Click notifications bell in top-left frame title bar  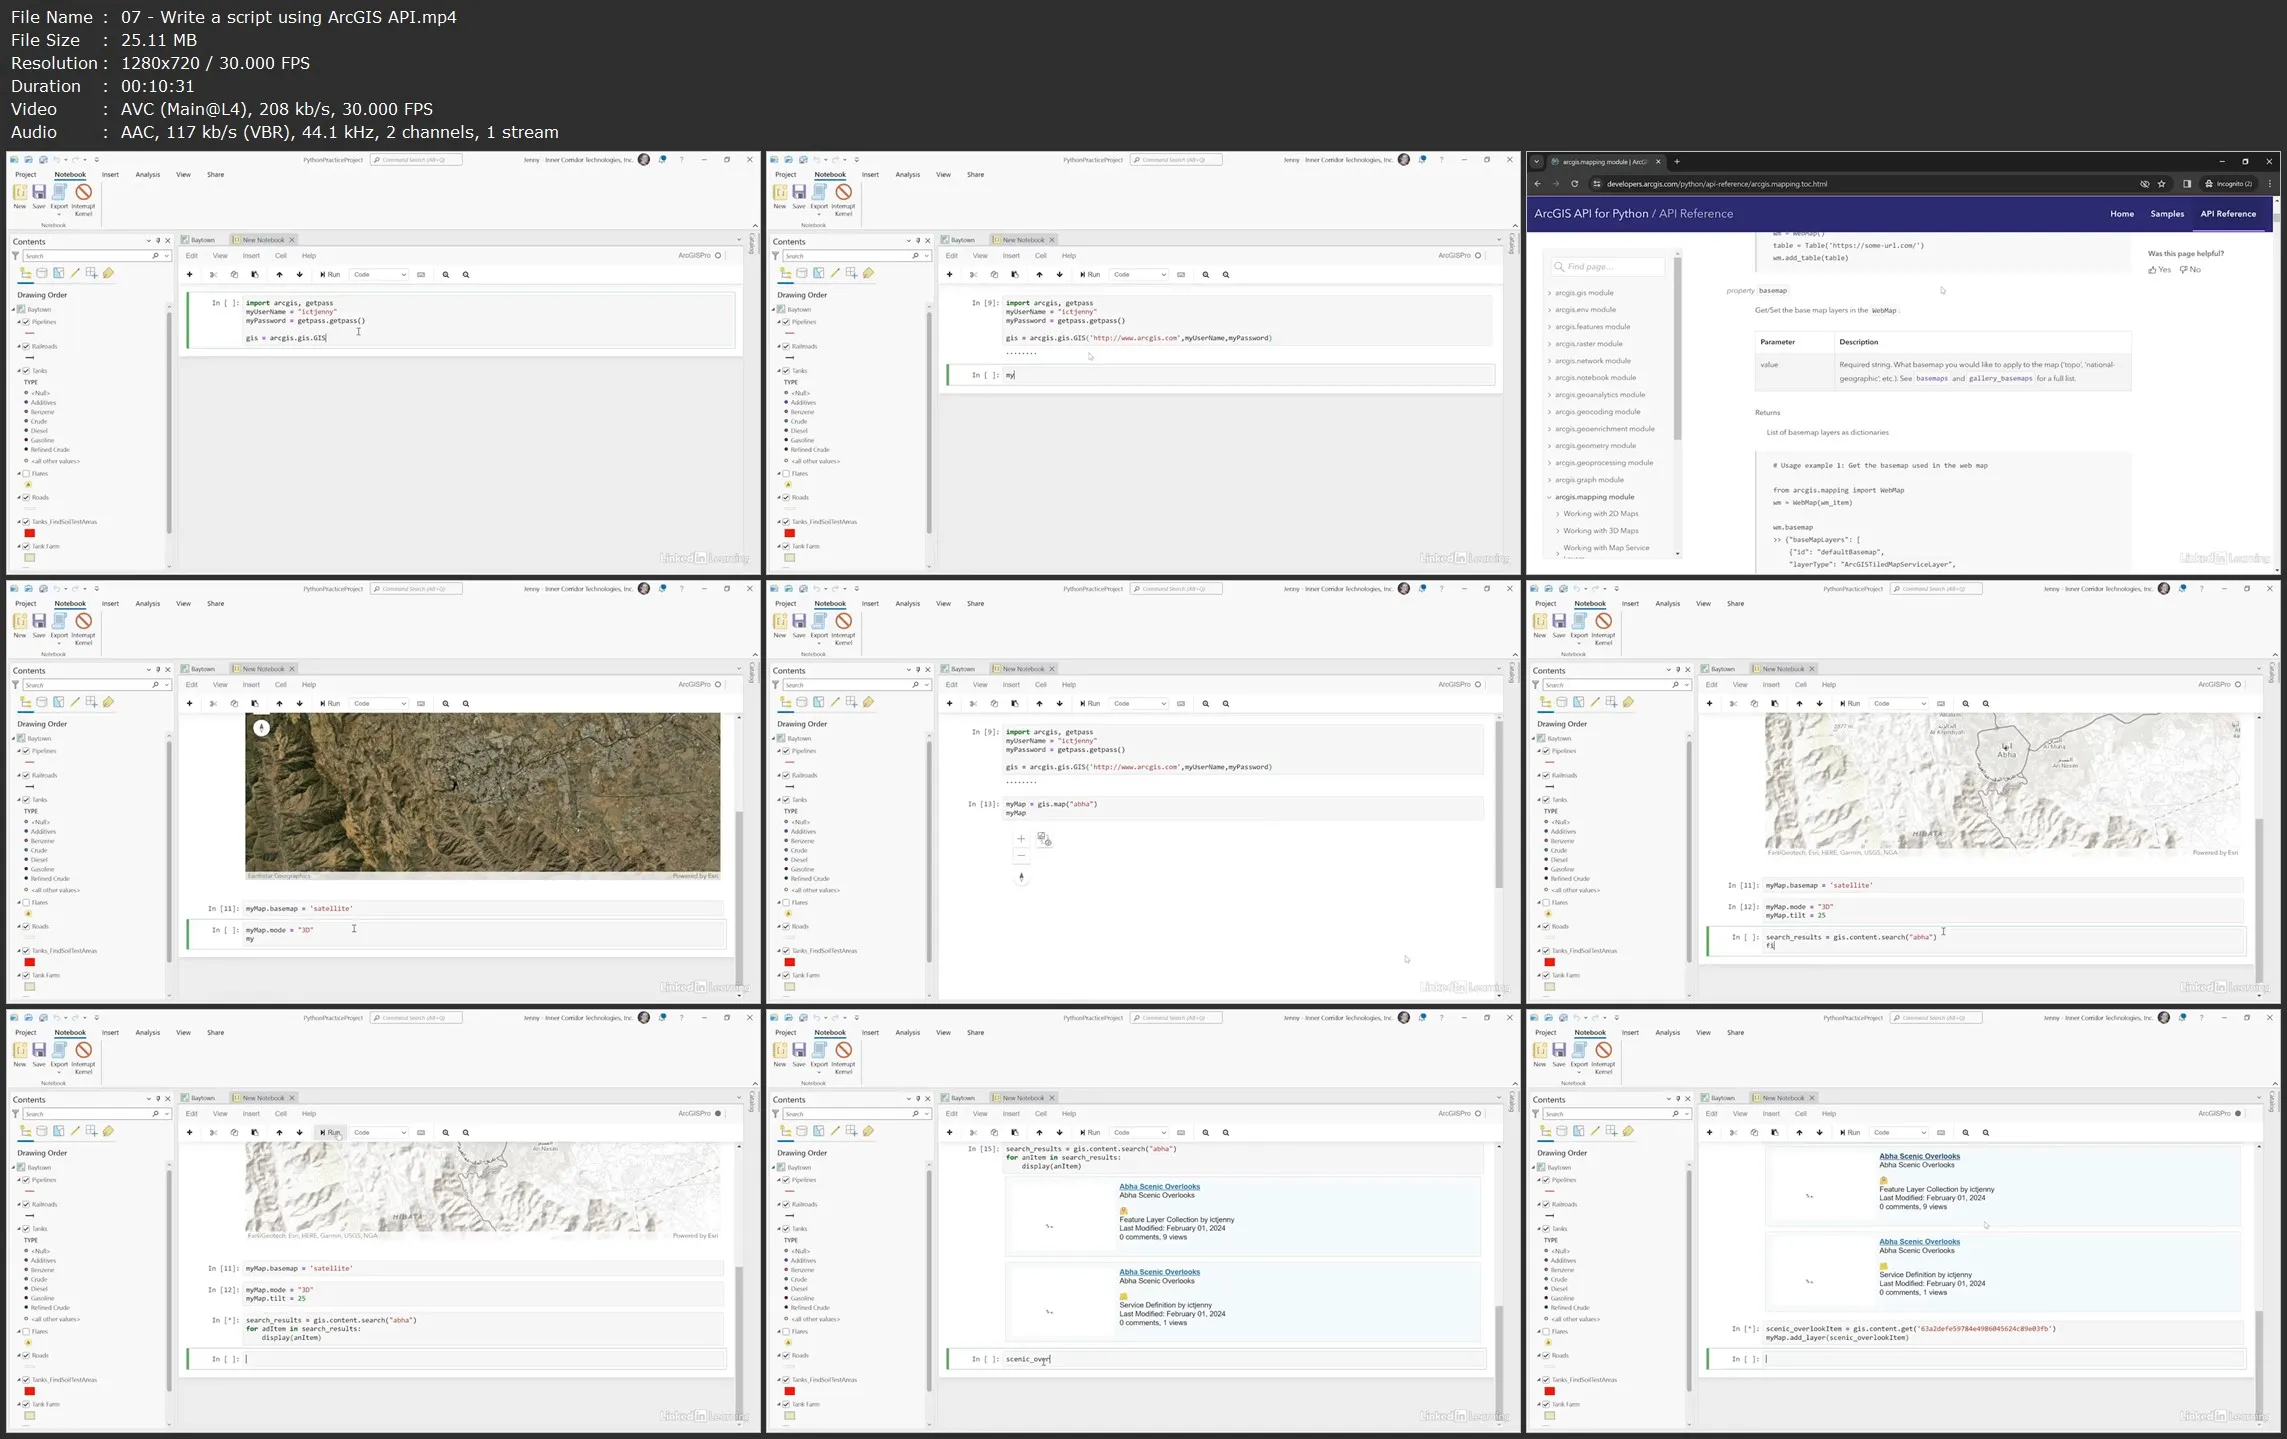coord(662,160)
